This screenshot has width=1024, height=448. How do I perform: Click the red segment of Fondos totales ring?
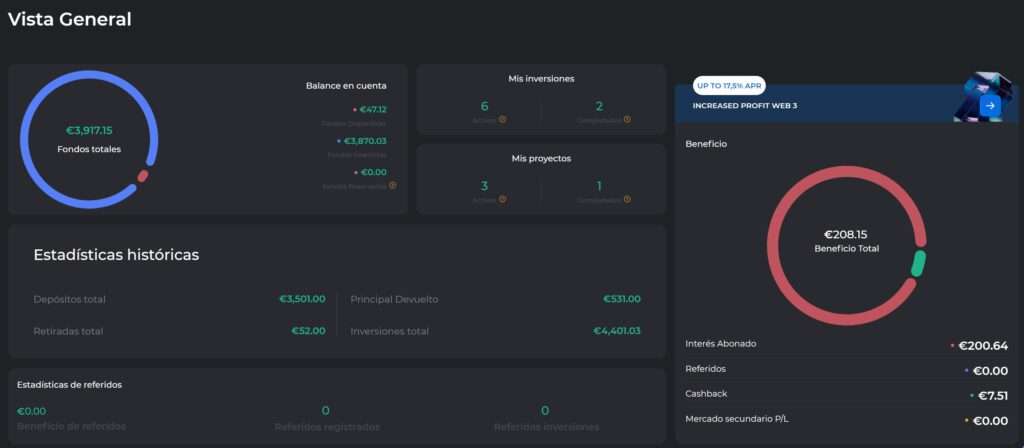coord(142,176)
